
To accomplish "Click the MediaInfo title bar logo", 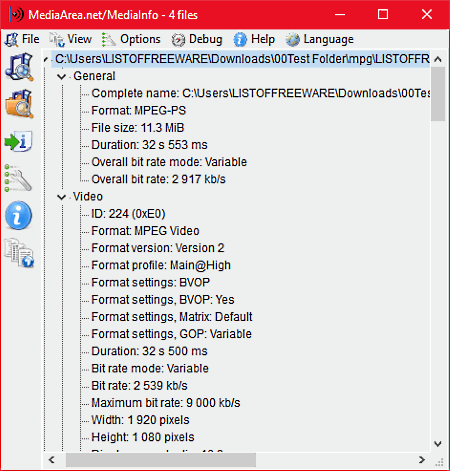I will [16, 15].
